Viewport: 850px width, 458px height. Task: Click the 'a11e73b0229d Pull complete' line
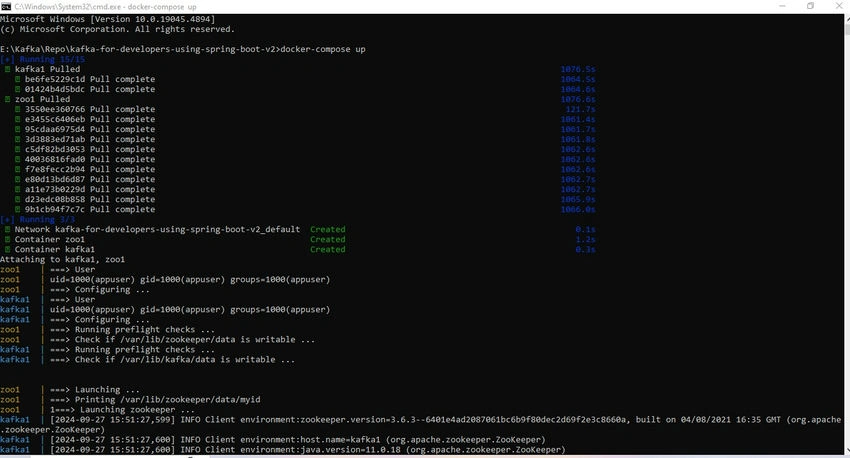tap(89, 190)
